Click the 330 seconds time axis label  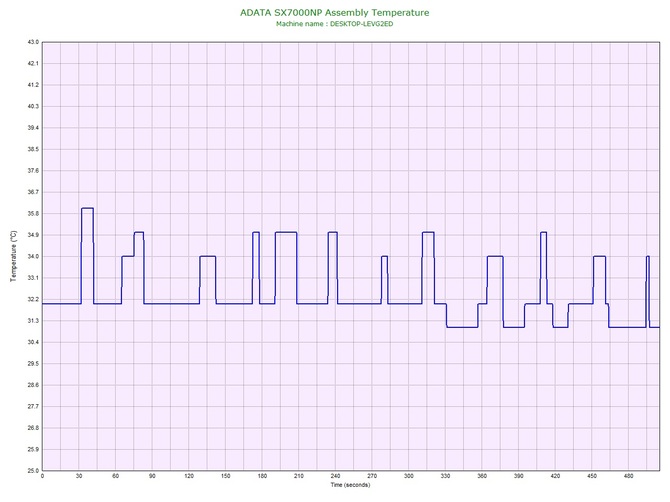(445, 476)
